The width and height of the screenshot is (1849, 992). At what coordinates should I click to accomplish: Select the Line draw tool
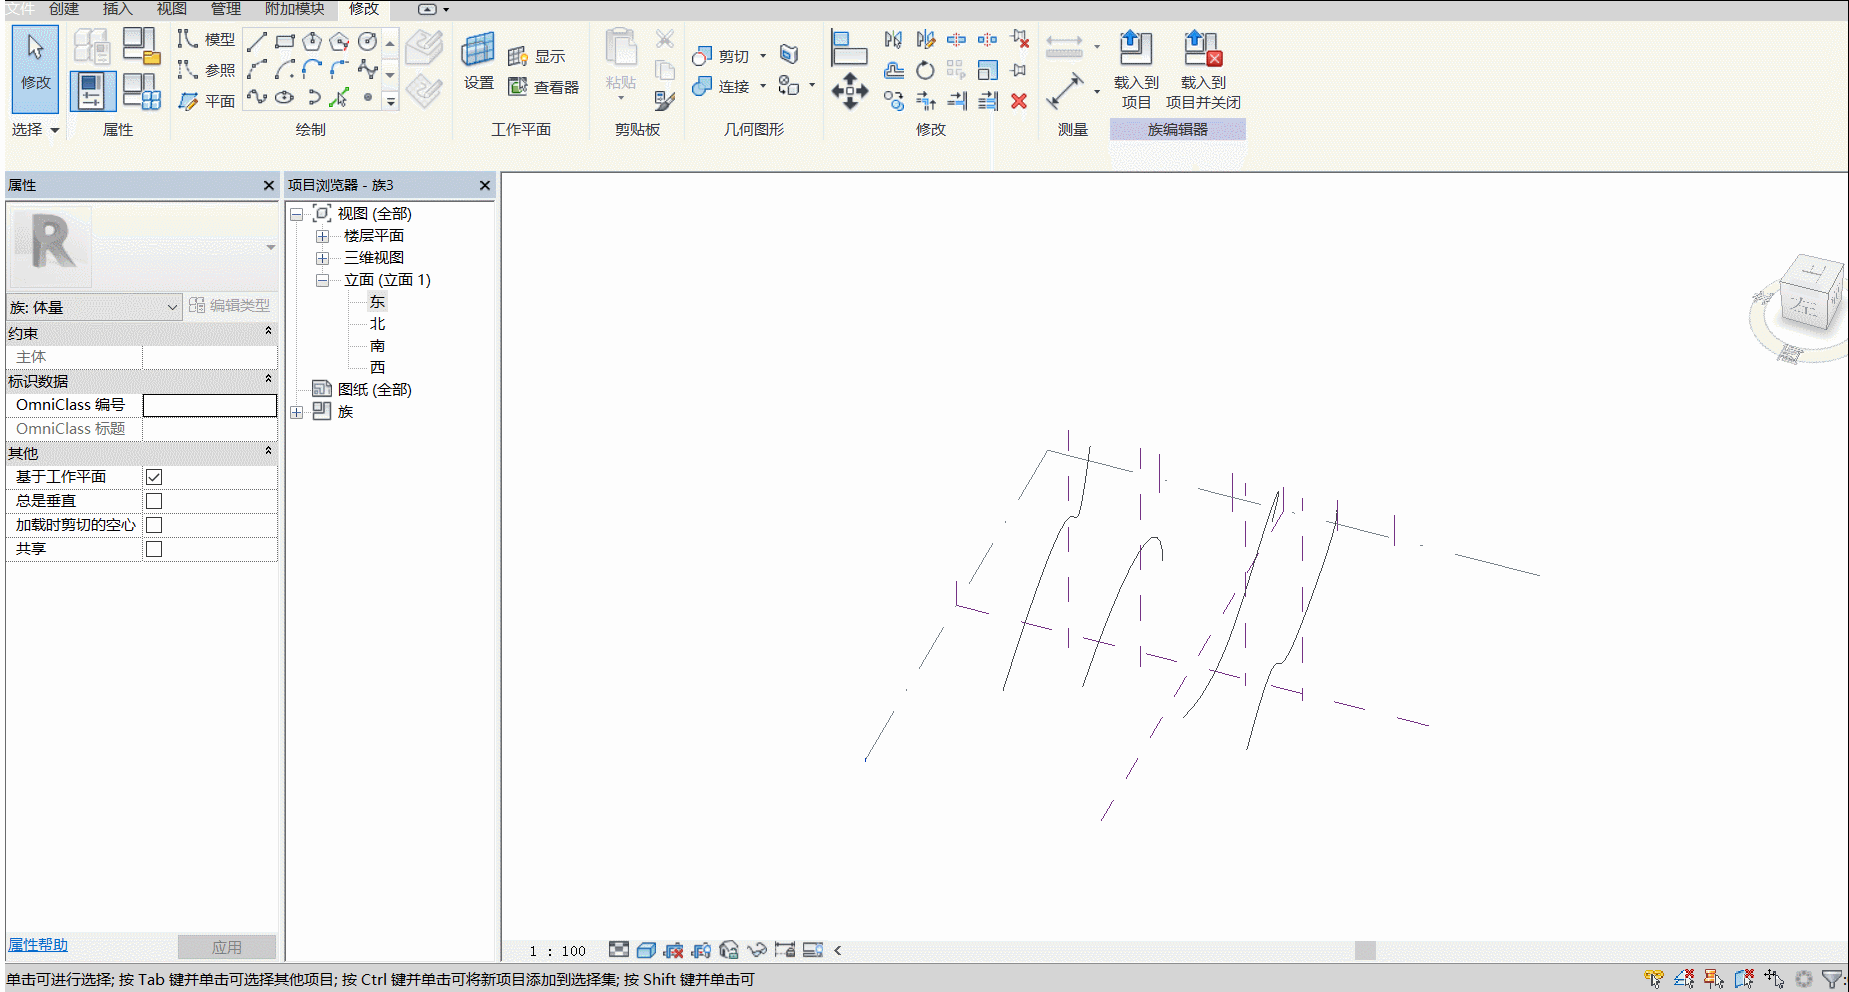(x=257, y=41)
